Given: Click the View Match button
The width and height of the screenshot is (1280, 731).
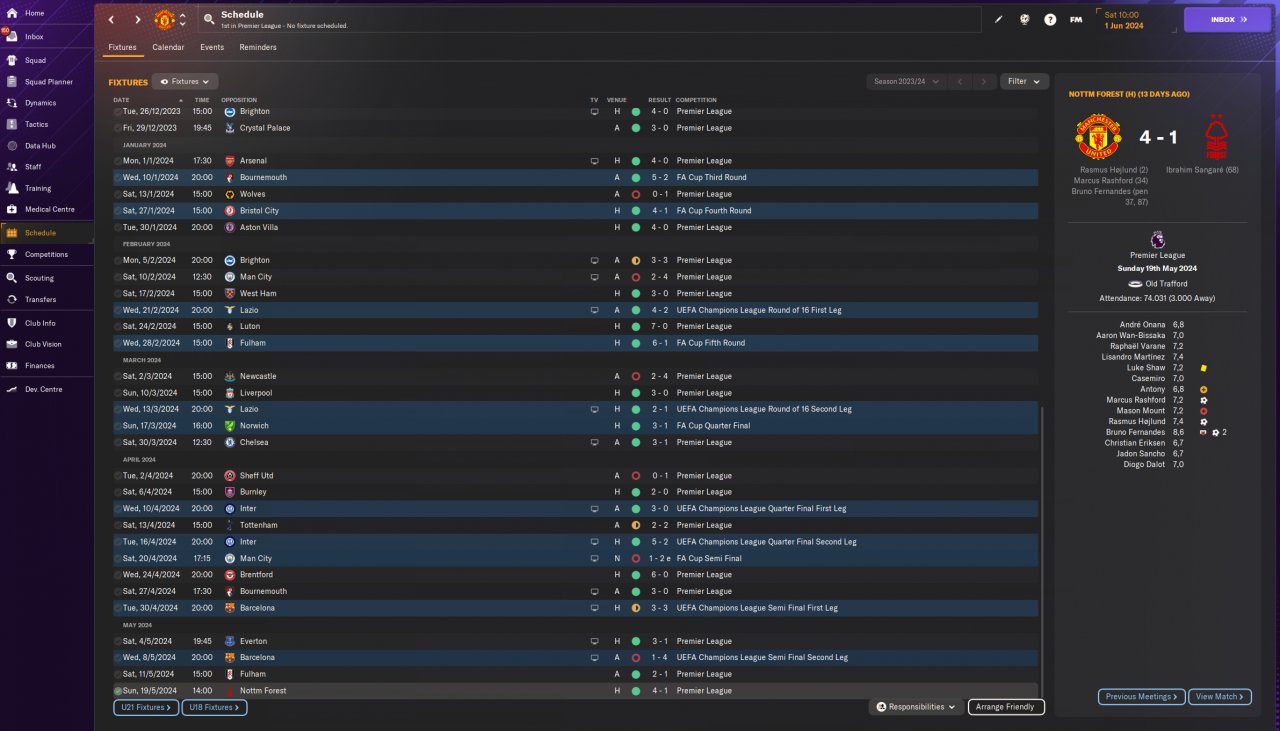Looking at the screenshot, I should pyautogui.click(x=1221, y=697).
